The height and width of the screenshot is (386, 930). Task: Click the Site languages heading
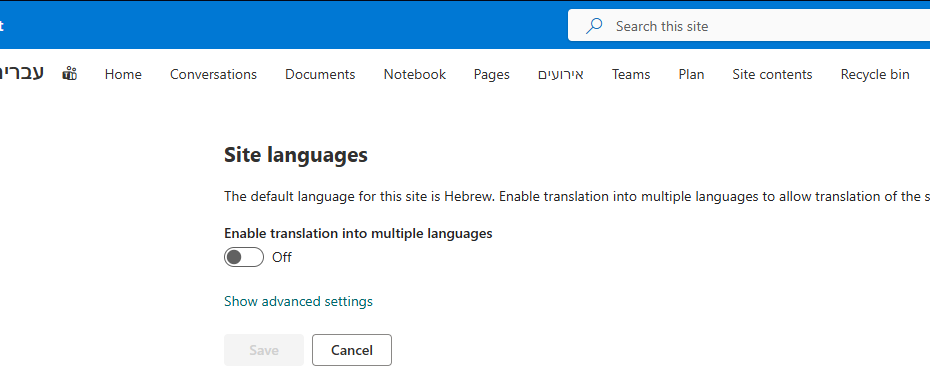pos(296,155)
